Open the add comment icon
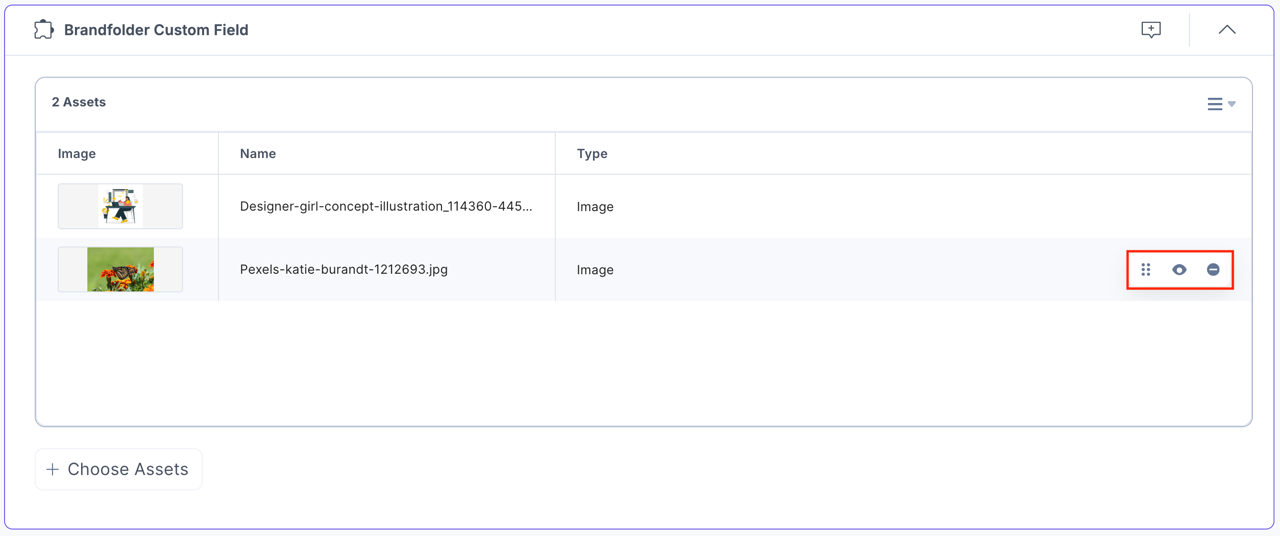The height and width of the screenshot is (536, 1280). pos(1151,29)
